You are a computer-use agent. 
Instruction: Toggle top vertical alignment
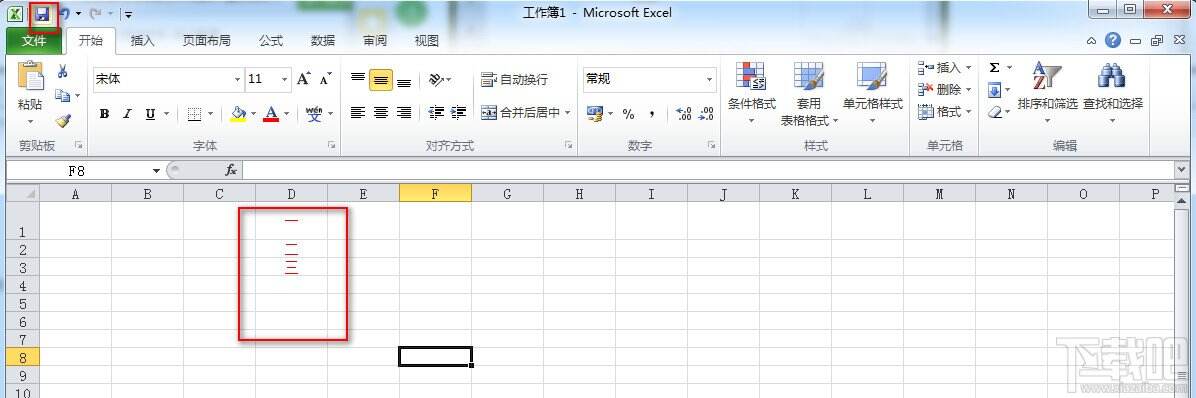point(358,79)
